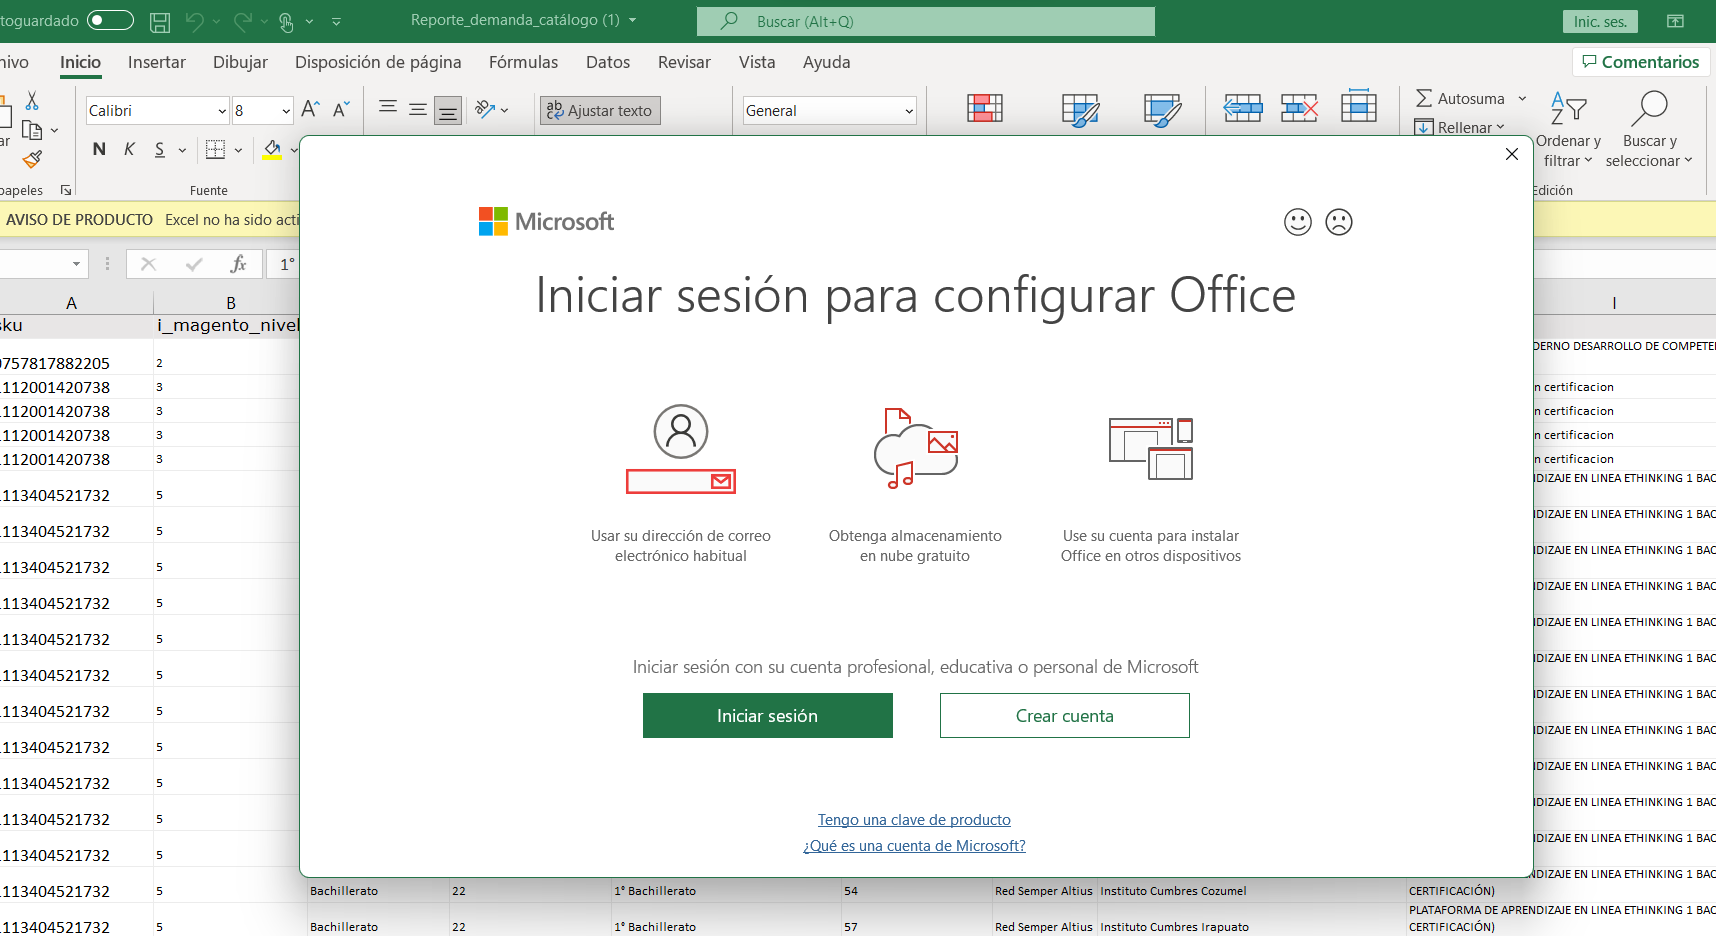Follow the 'Tengo una clave de producto' link
This screenshot has width=1716, height=936.
tap(914, 820)
